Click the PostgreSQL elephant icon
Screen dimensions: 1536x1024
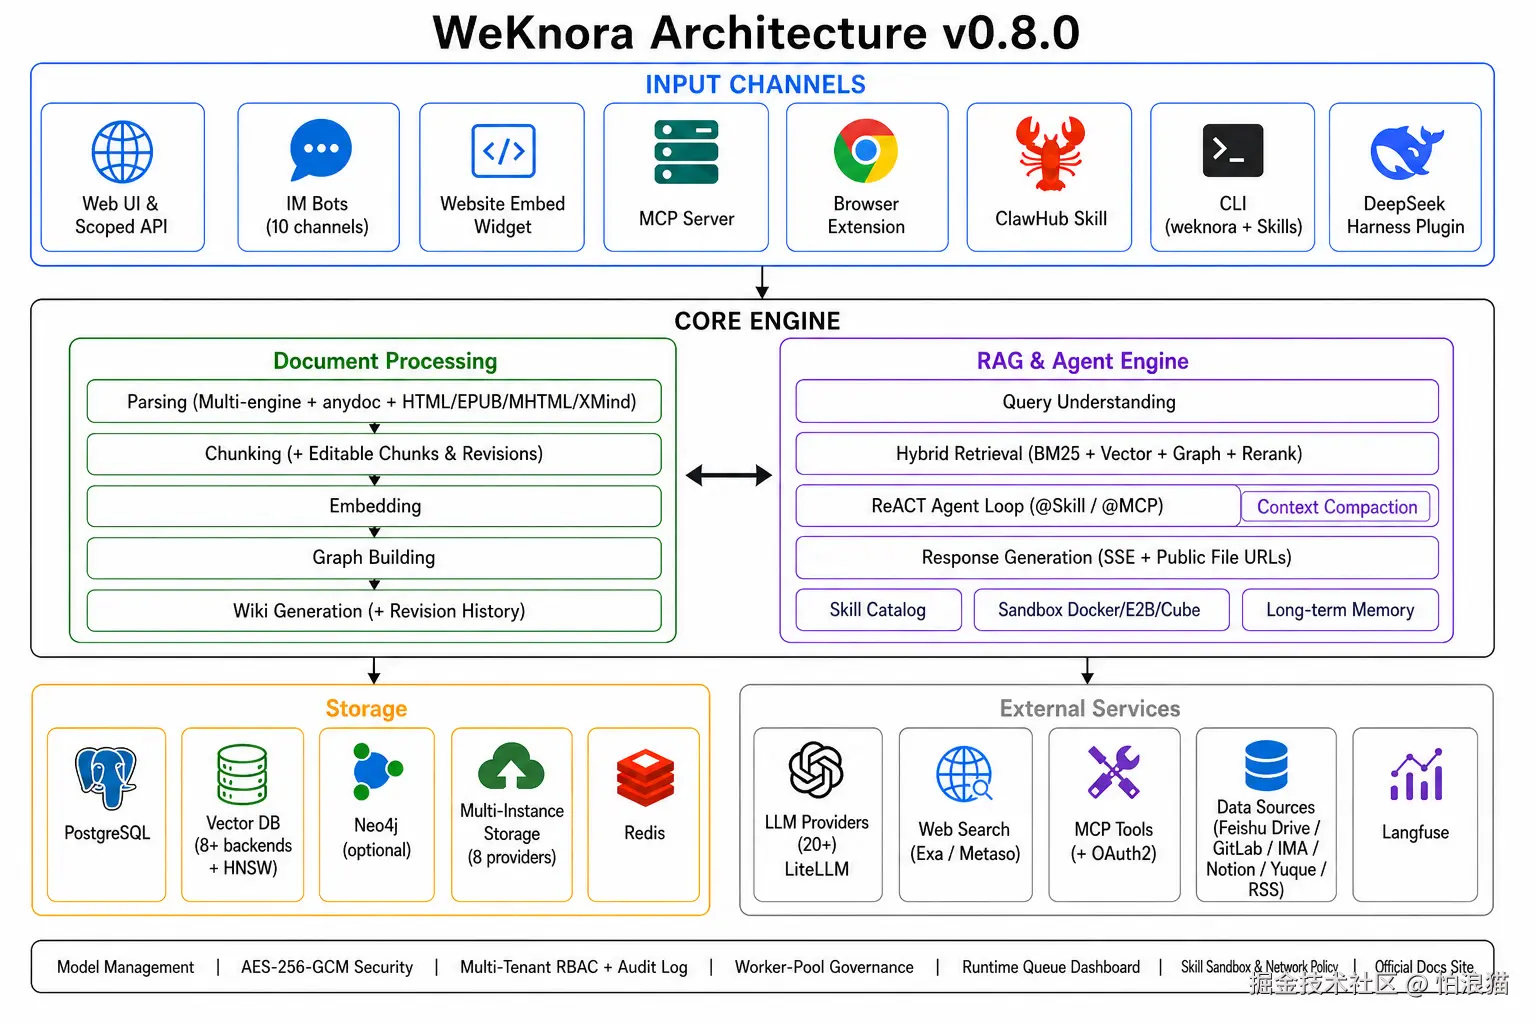point(106,777)
